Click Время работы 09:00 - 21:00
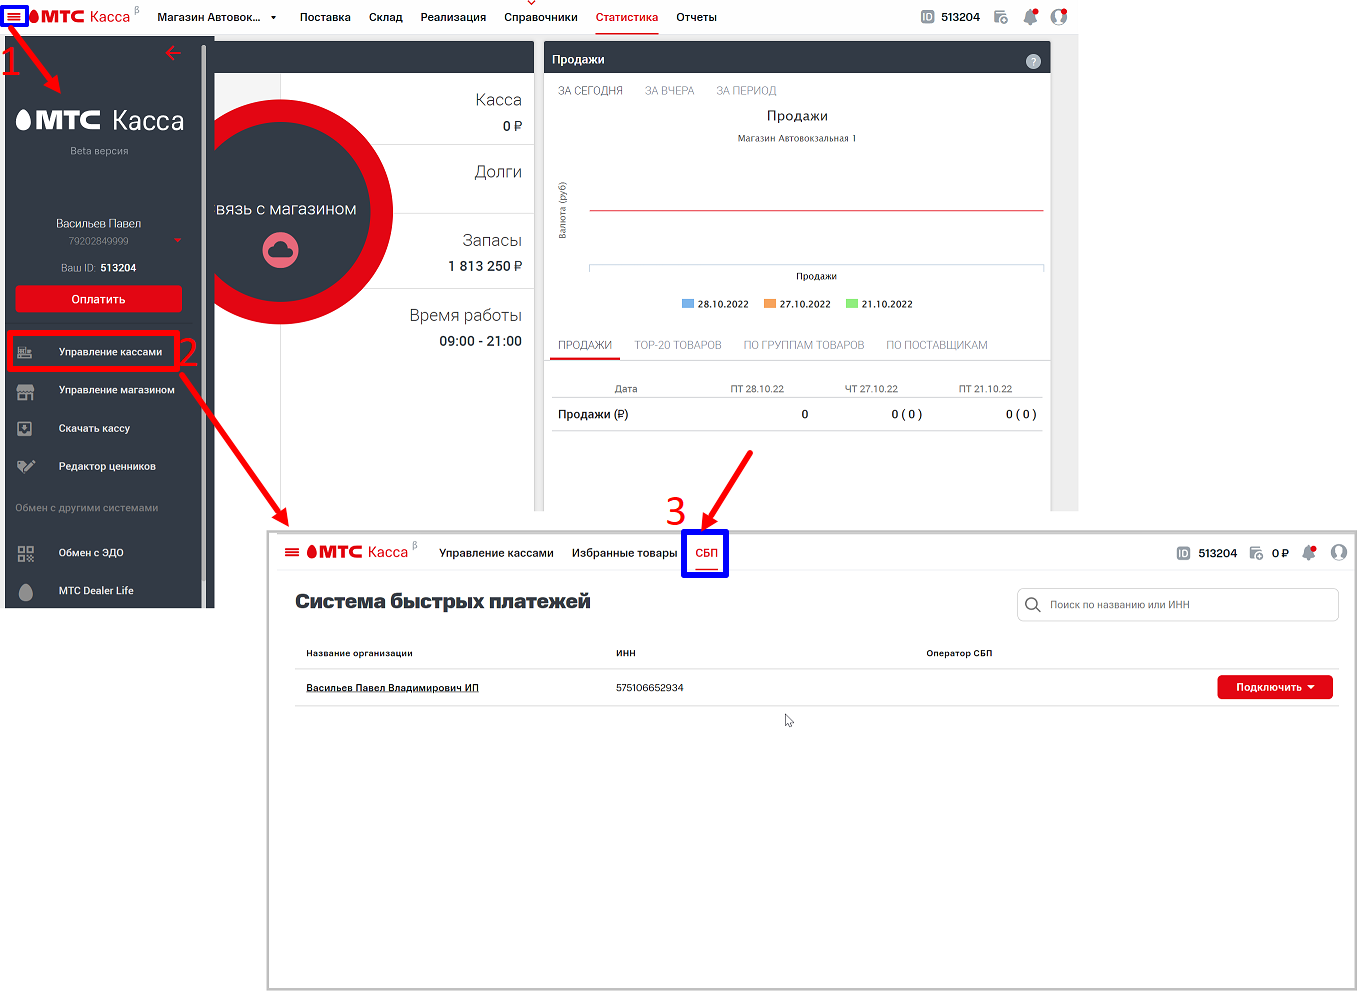Screen dimensions: 1362x994 pyautogui.click(x=480, y=341)
